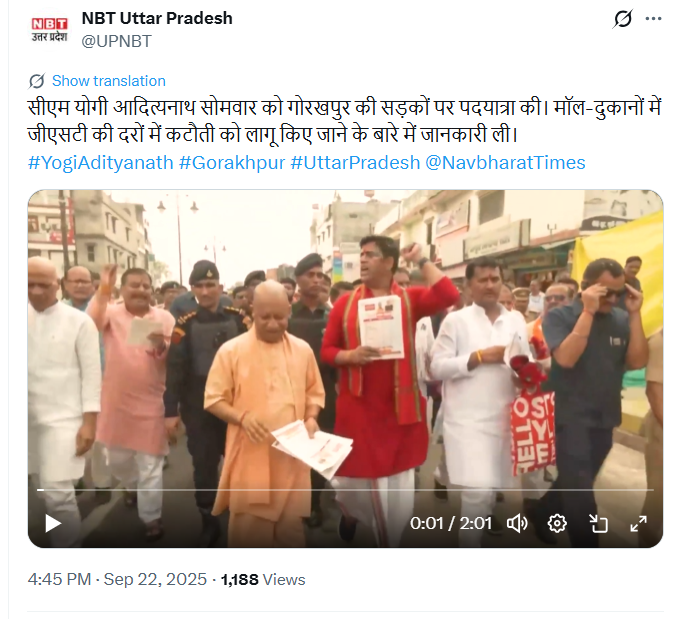Mute the video volume speaker icon

pos(517,523)
